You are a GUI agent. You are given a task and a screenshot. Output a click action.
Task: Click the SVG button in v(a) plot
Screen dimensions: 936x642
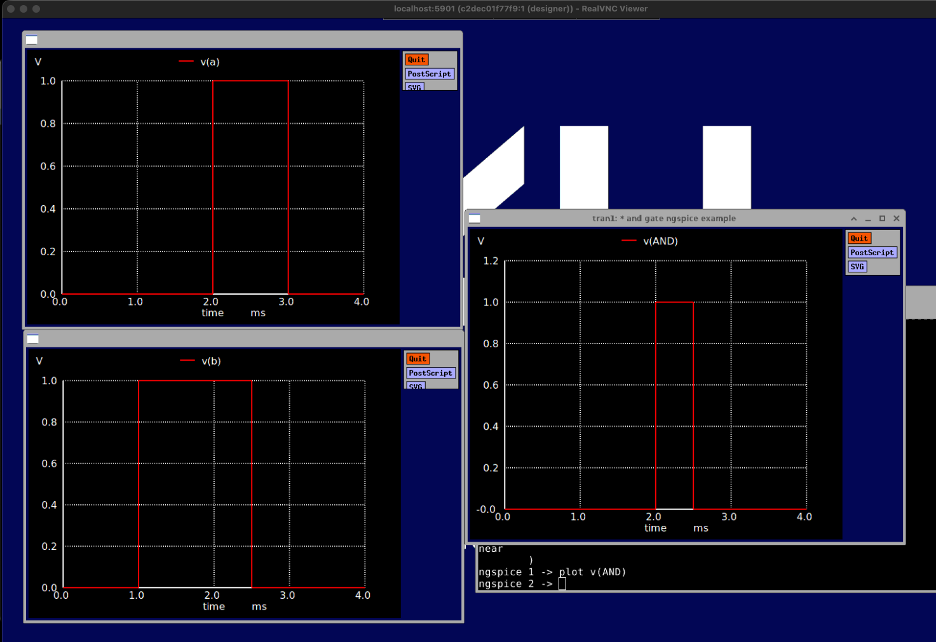(x=414, y=87)
